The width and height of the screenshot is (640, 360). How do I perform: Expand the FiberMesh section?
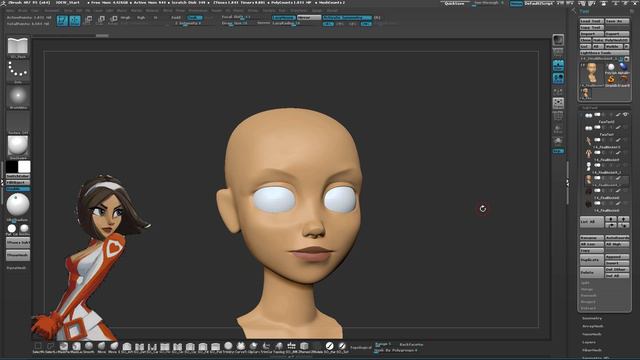tap(592, 350)
